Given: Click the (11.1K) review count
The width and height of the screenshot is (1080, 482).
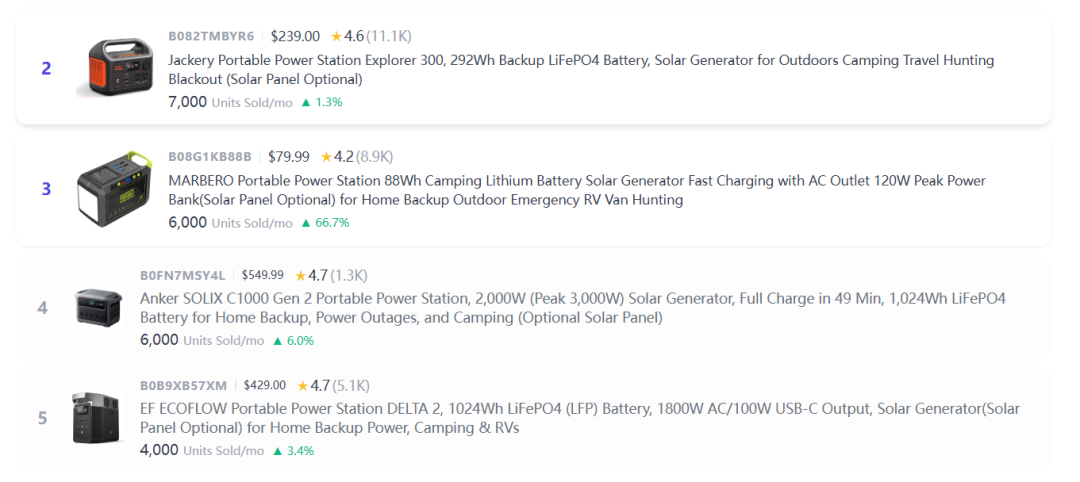Looking at the screenshot, I should [389, 36].
